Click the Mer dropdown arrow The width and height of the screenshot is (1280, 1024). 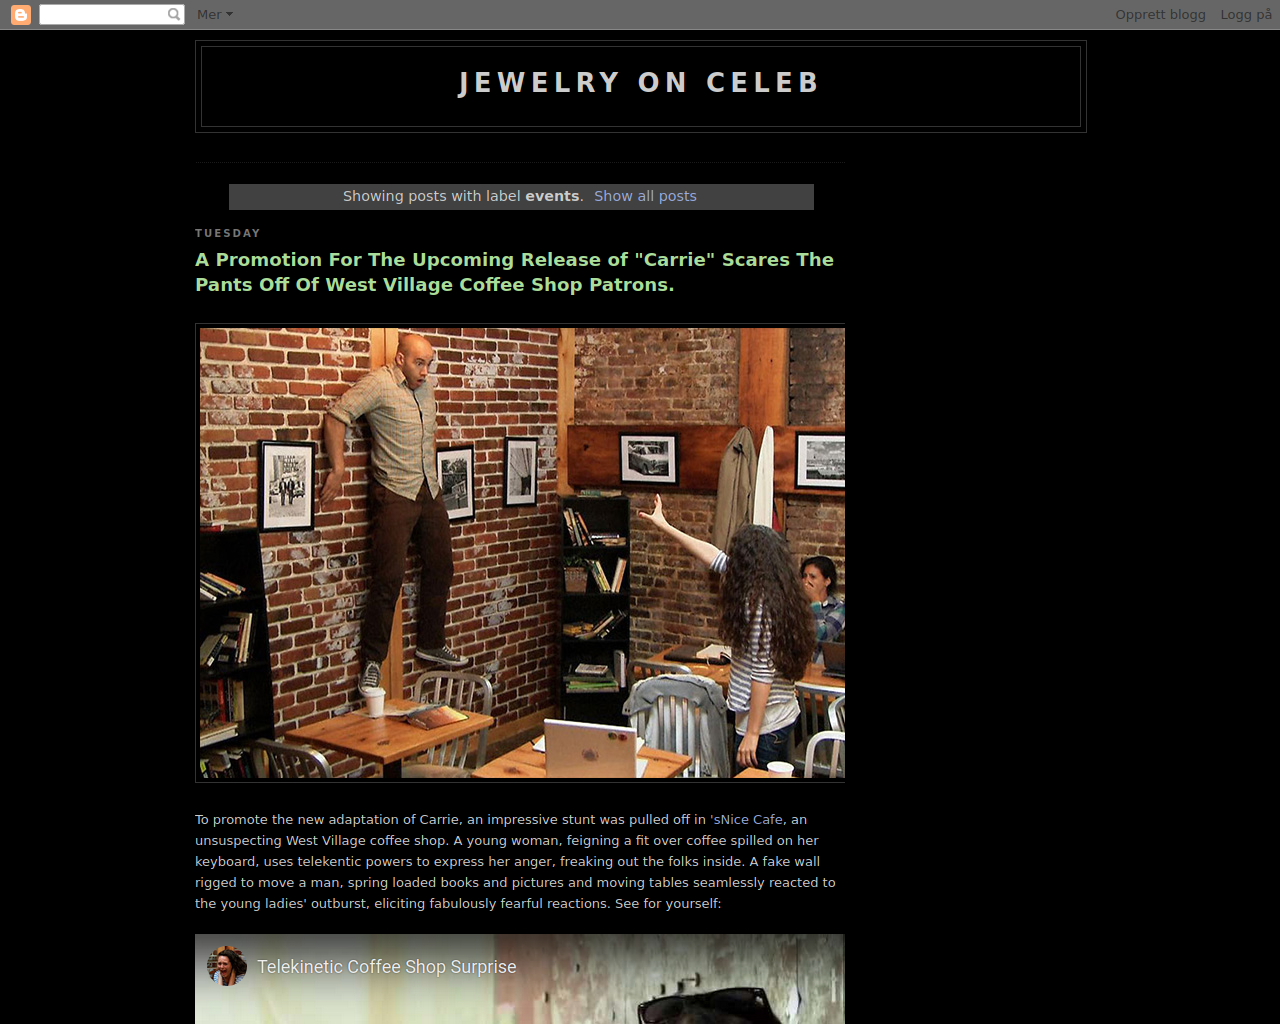coord(229,14)
